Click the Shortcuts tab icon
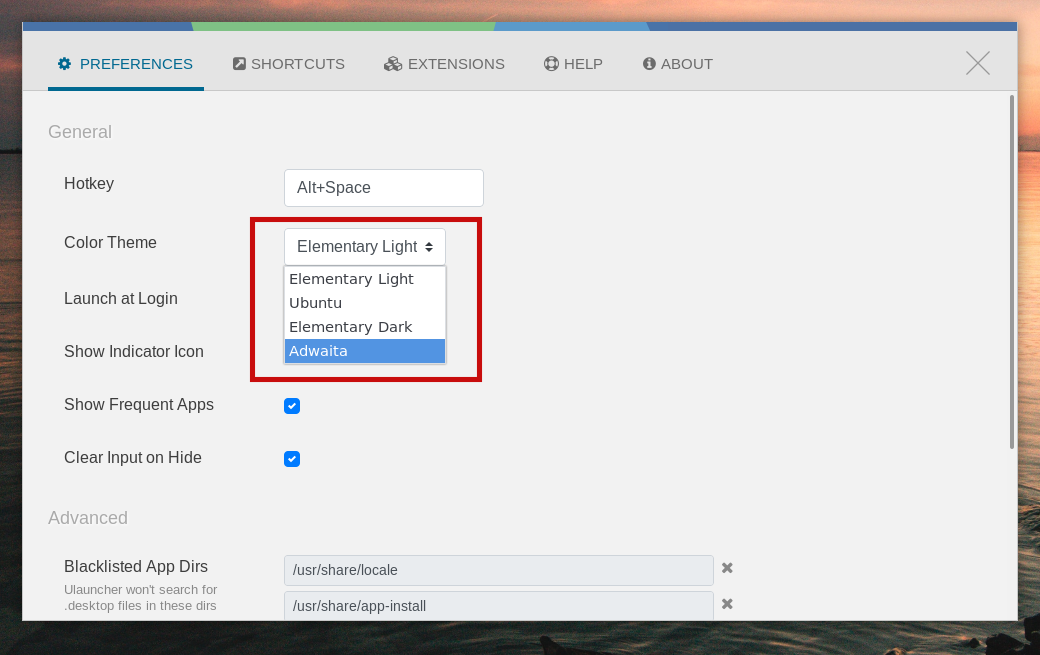1040x655 pixels. 239,64
